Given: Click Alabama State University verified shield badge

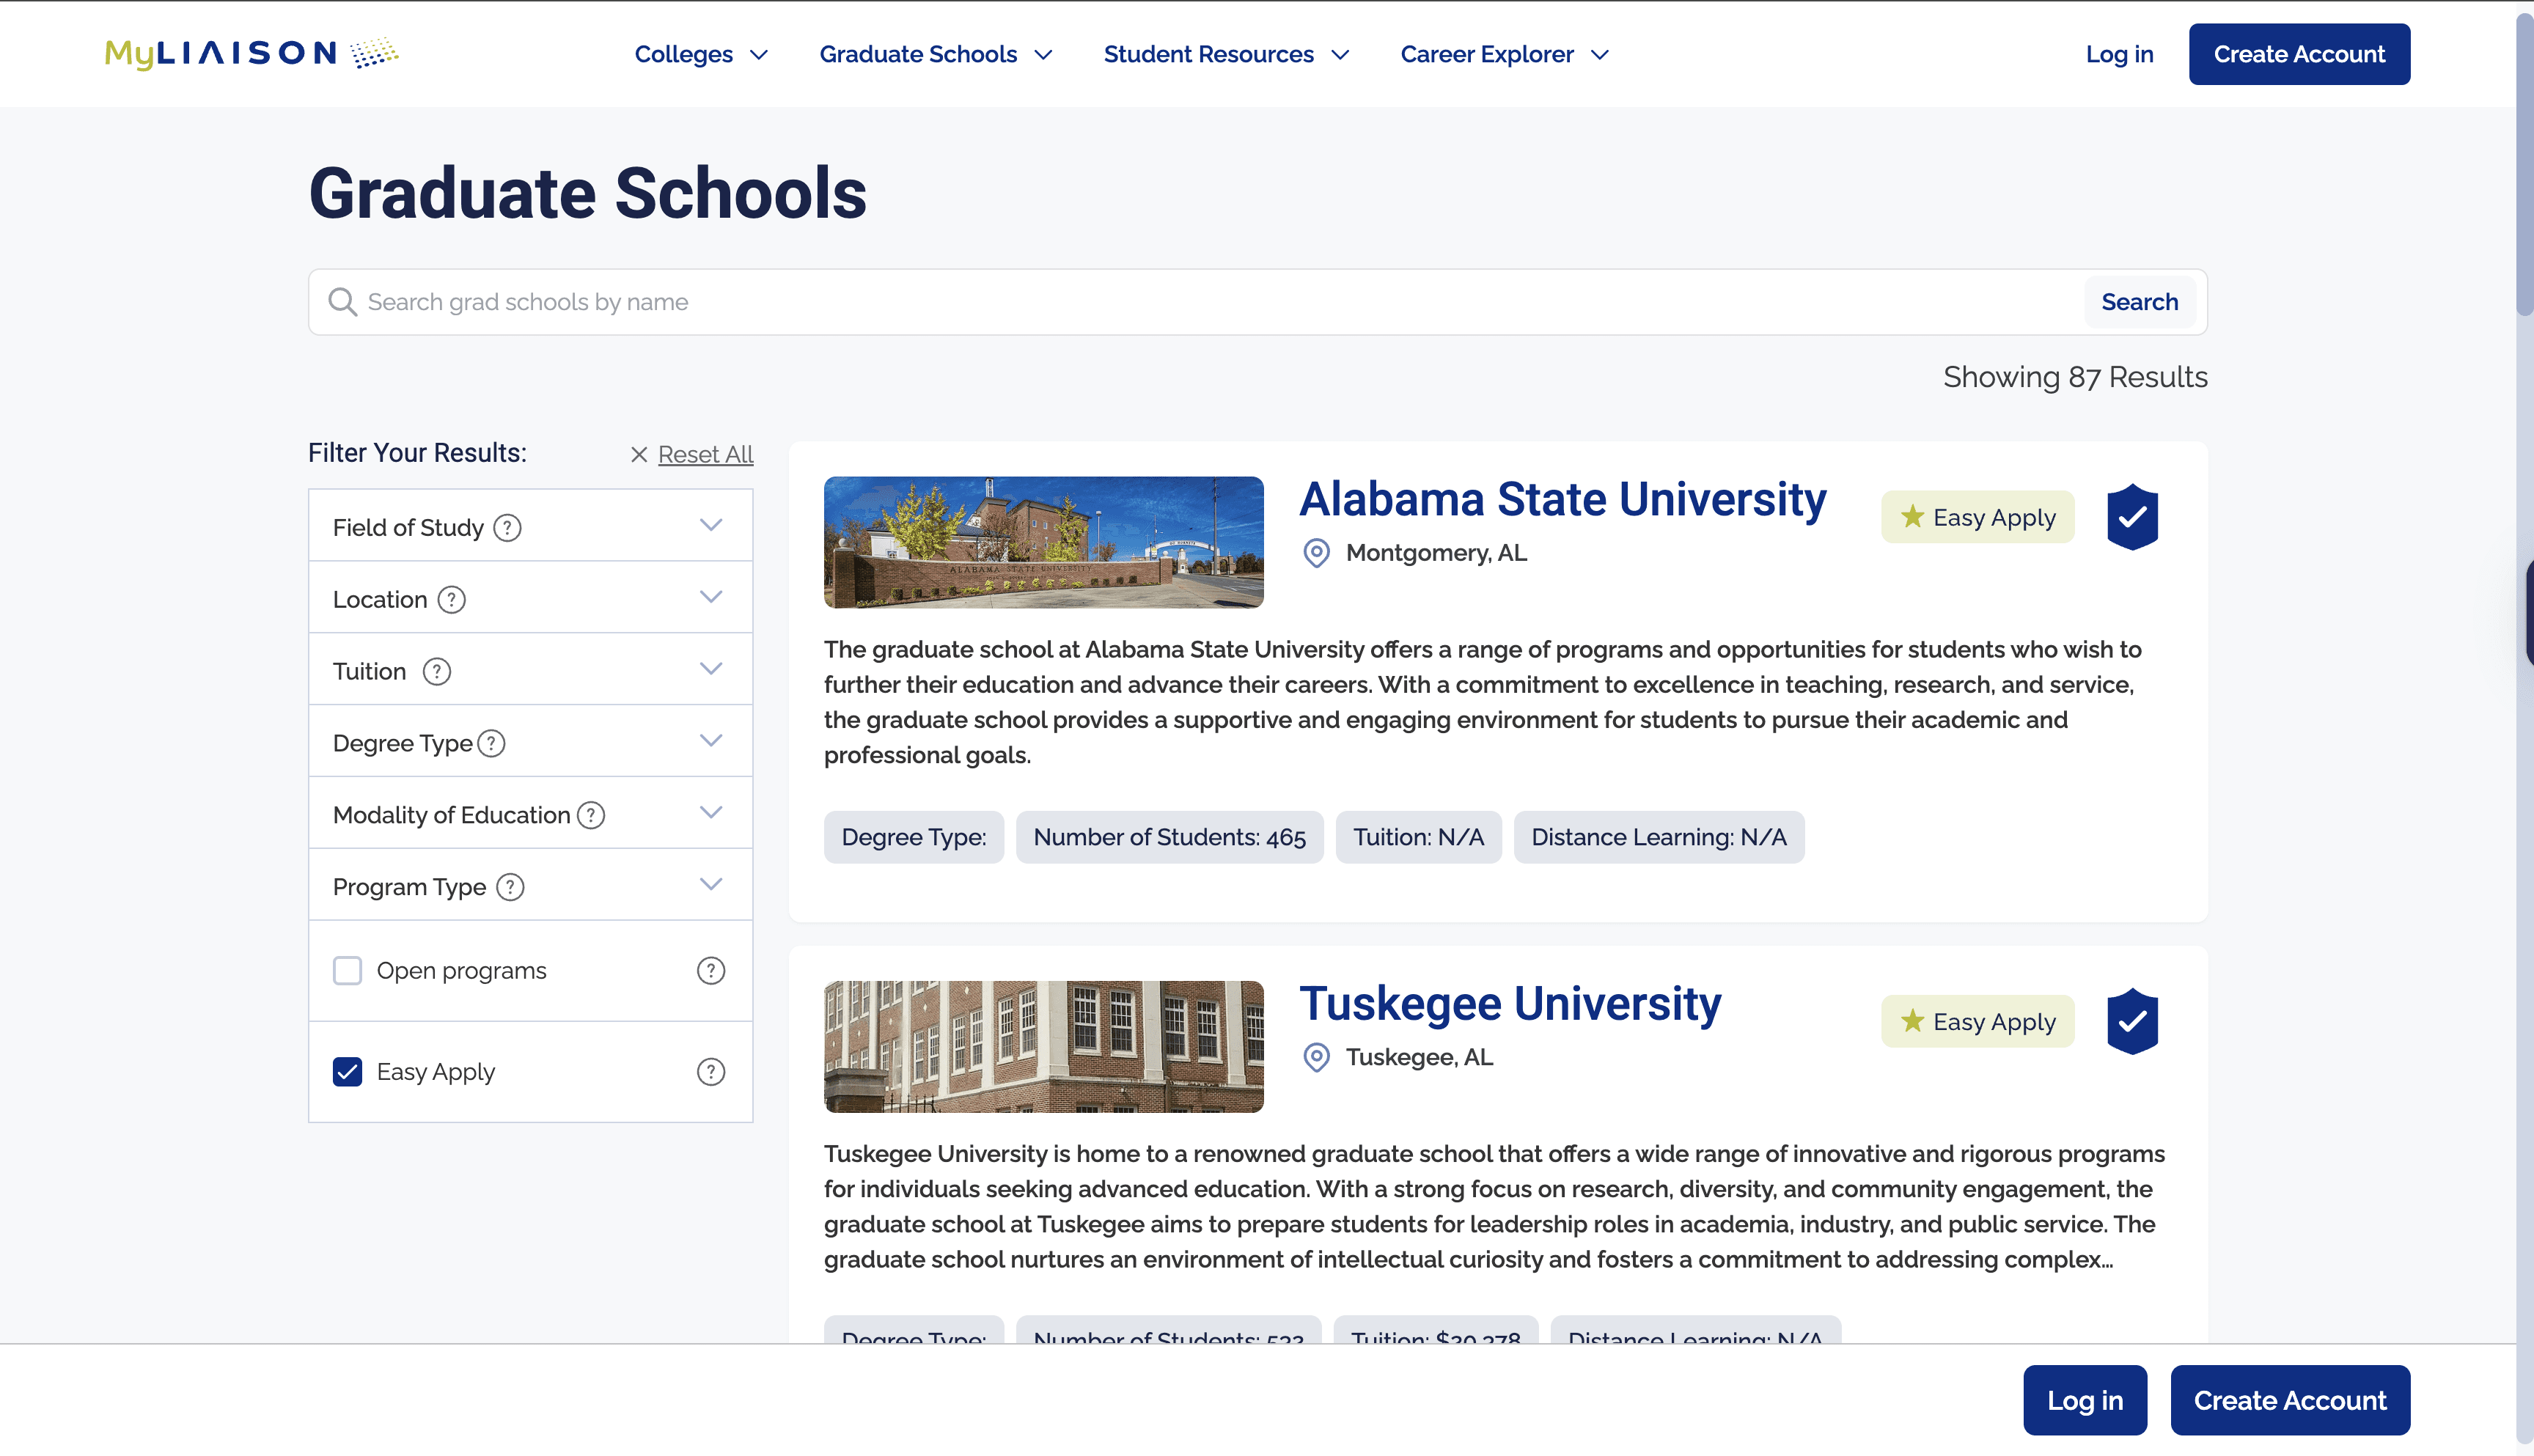Looking at the screenshot, I should tap(2132, 517).
